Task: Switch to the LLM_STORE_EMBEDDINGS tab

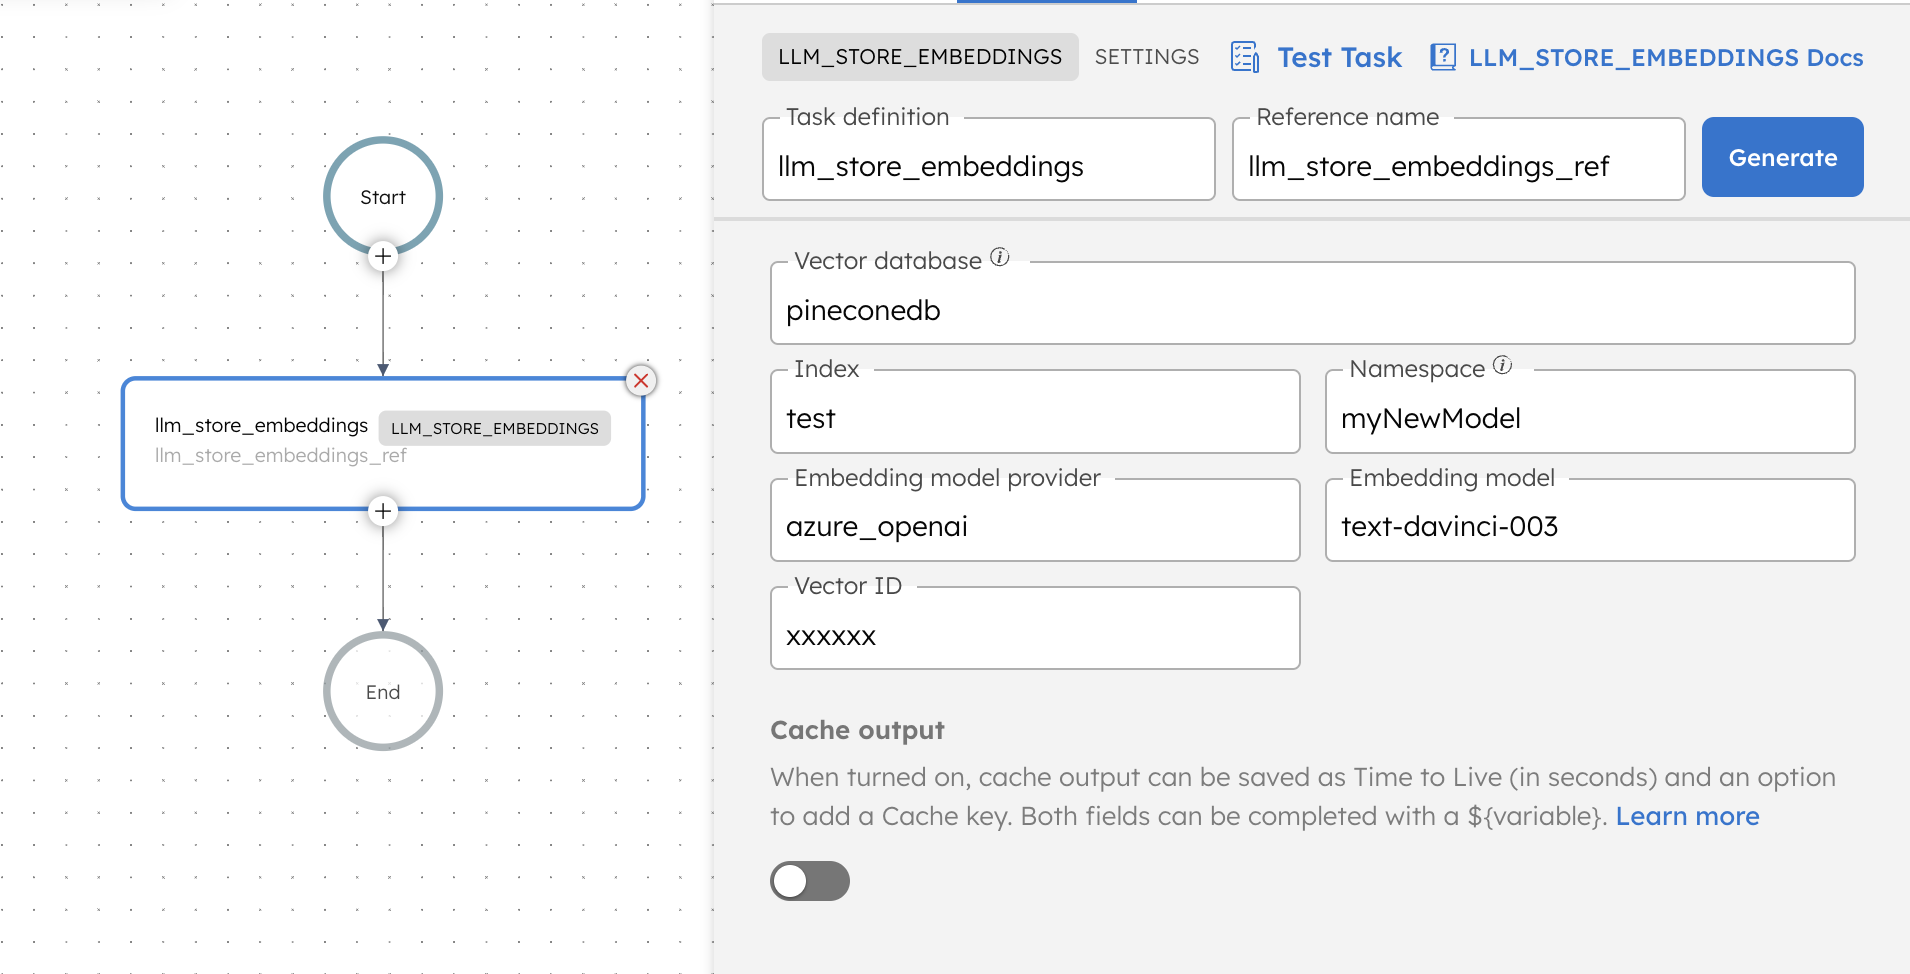Action: [920, 57]
